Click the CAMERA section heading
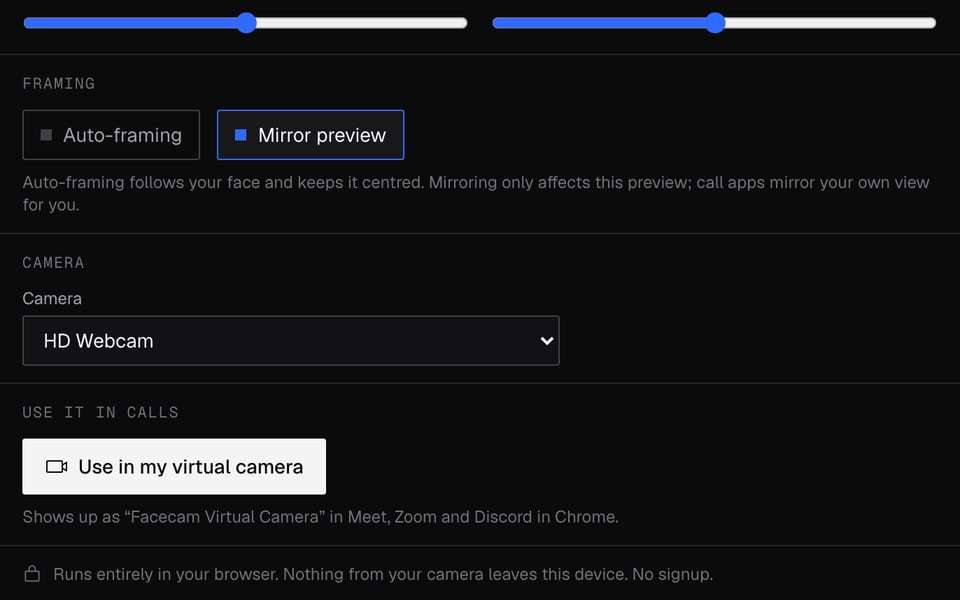This screenshot has height=600, width=960. tap(53, 263)
